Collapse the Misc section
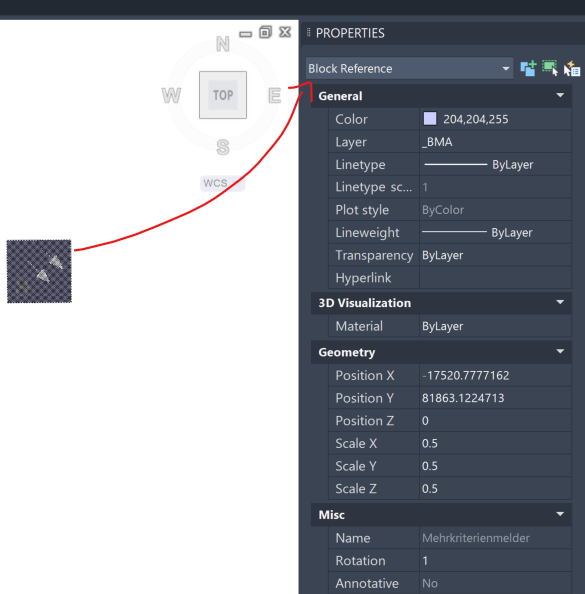This screenshot has height=594, width=585. (x=560, y=514)
